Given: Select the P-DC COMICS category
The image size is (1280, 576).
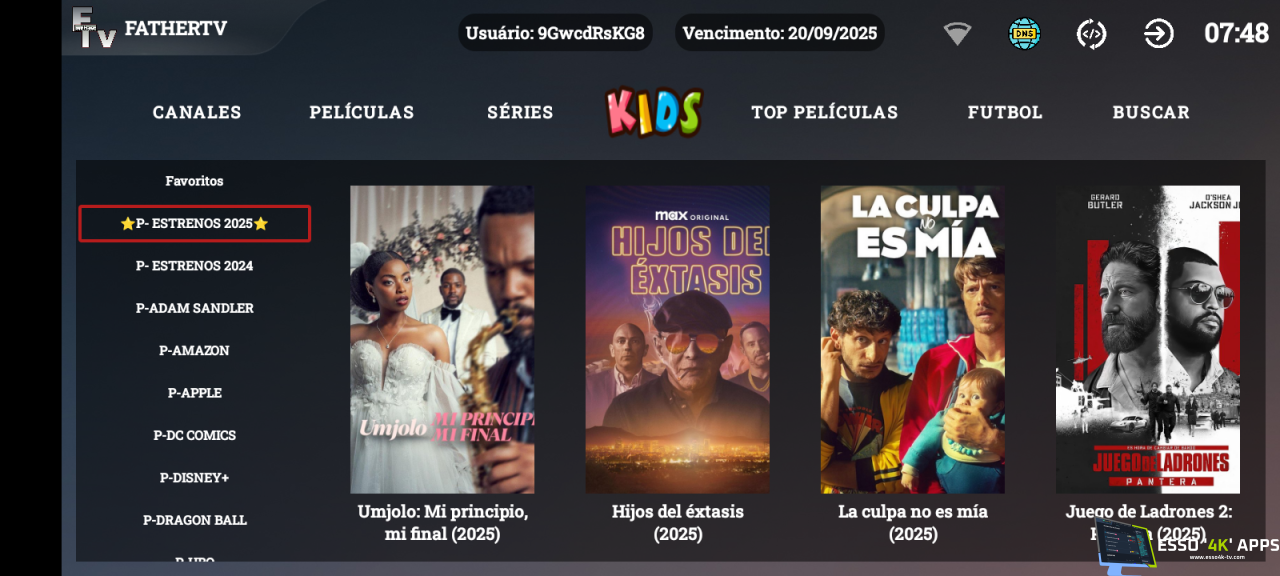Looking at the screenshot, I should click(195, 435).
